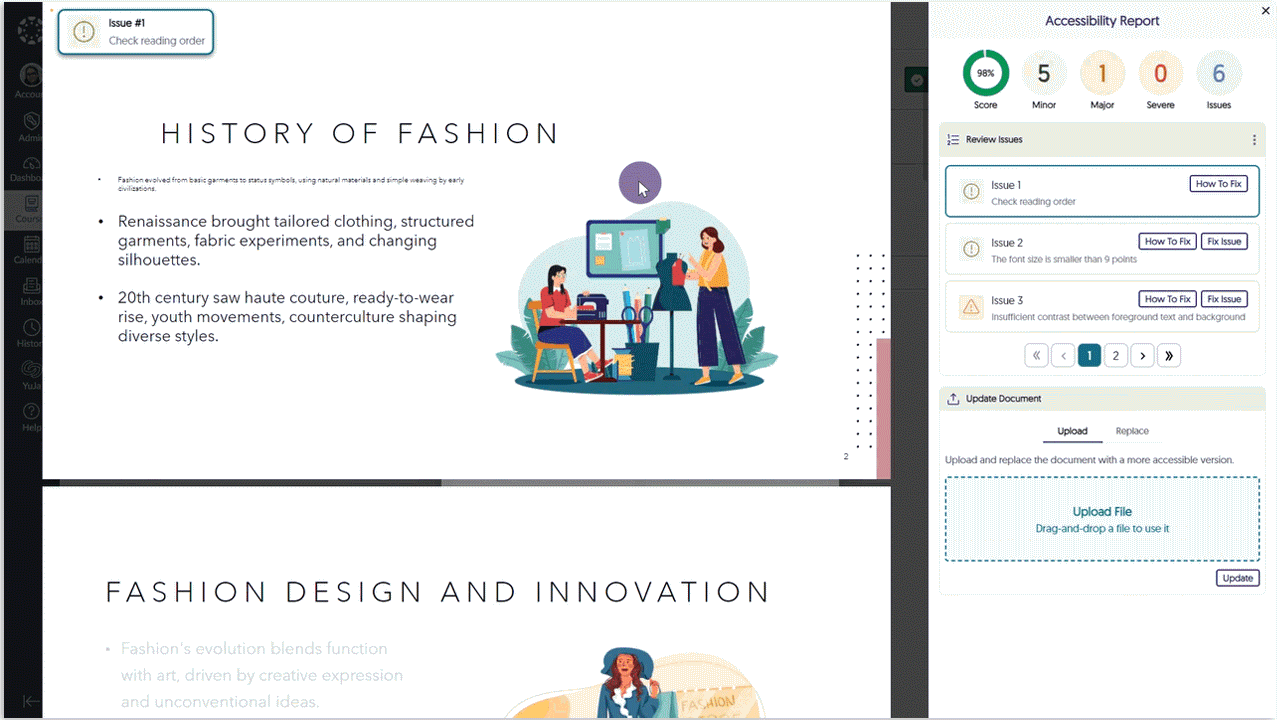Click Fix Issue for Issue 2
Viewport: 1280px width, 720px height.
[1224, 241]
